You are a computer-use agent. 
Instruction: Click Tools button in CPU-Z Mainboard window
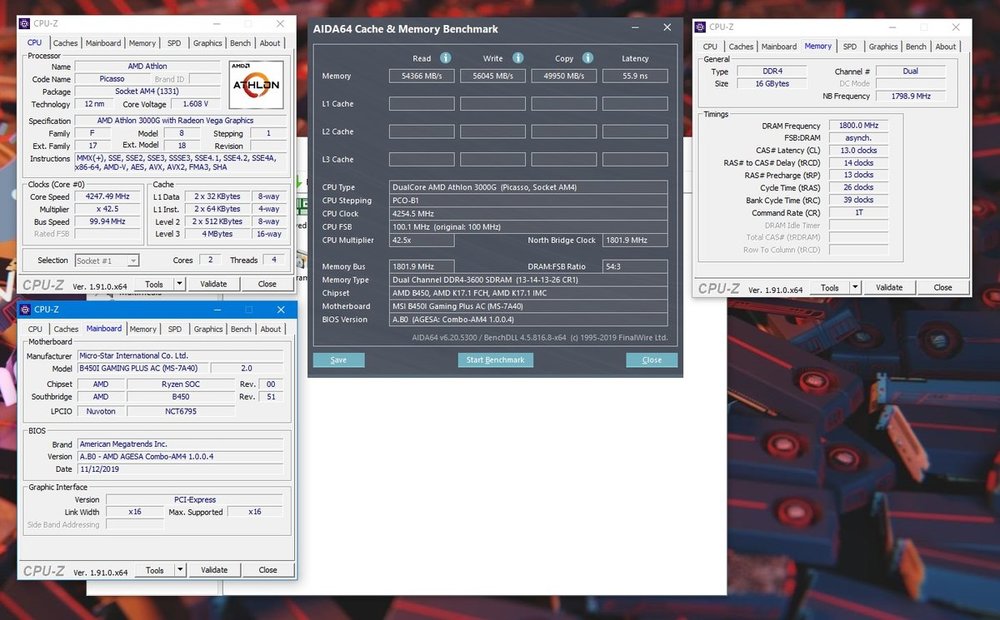tap(155, 570)
